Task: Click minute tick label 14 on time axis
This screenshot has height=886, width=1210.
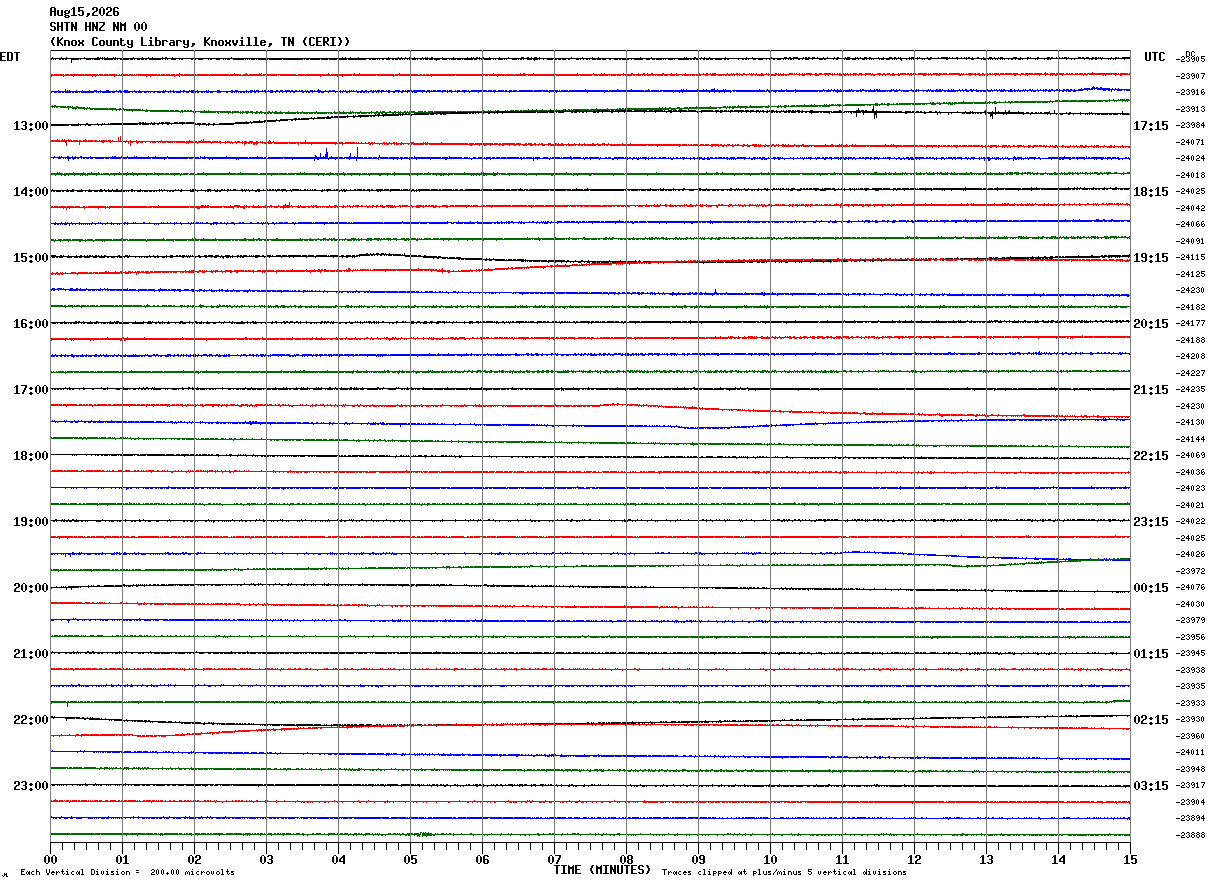Action: pyautogui.click(x=1058, y=860)
